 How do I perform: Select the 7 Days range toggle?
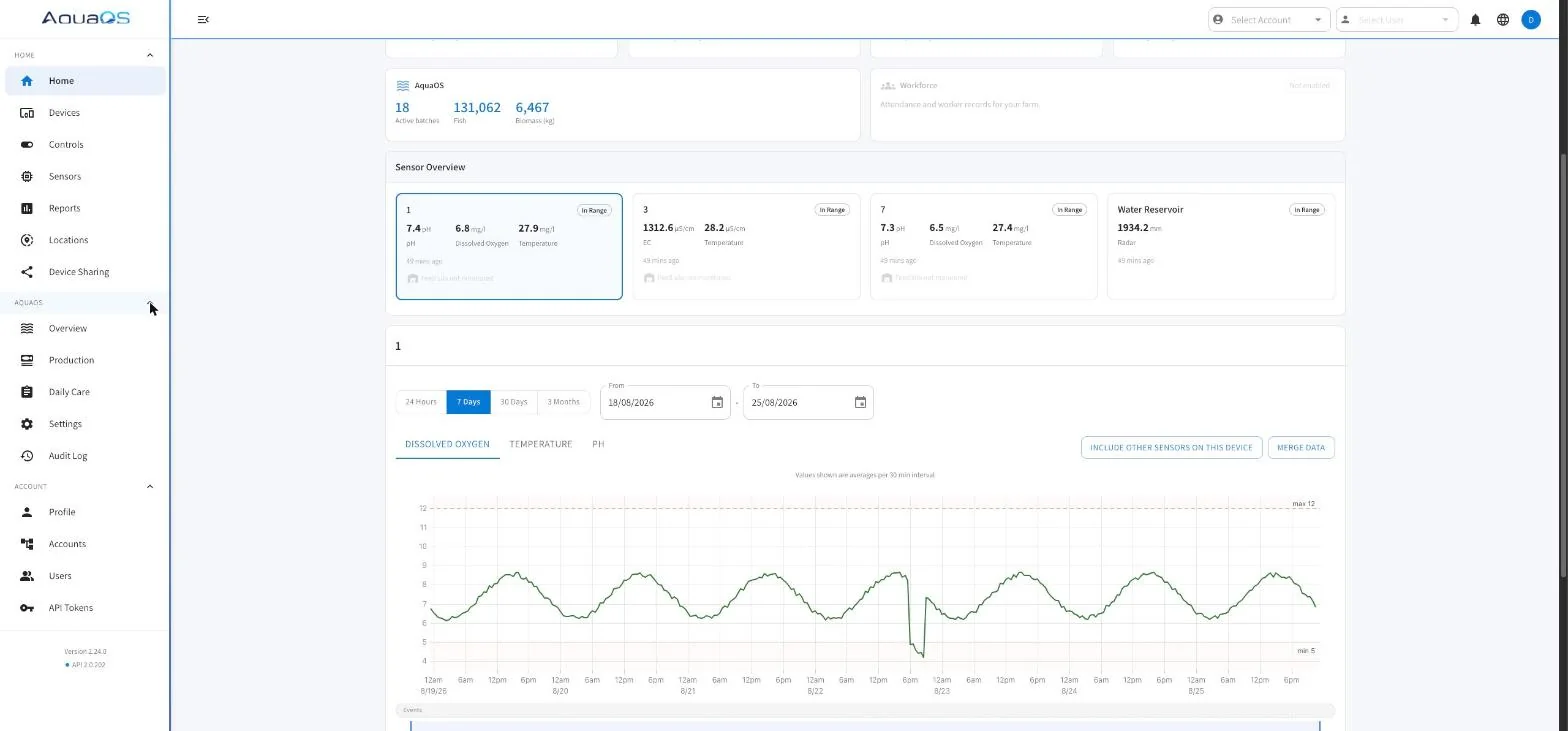[468, 402]
